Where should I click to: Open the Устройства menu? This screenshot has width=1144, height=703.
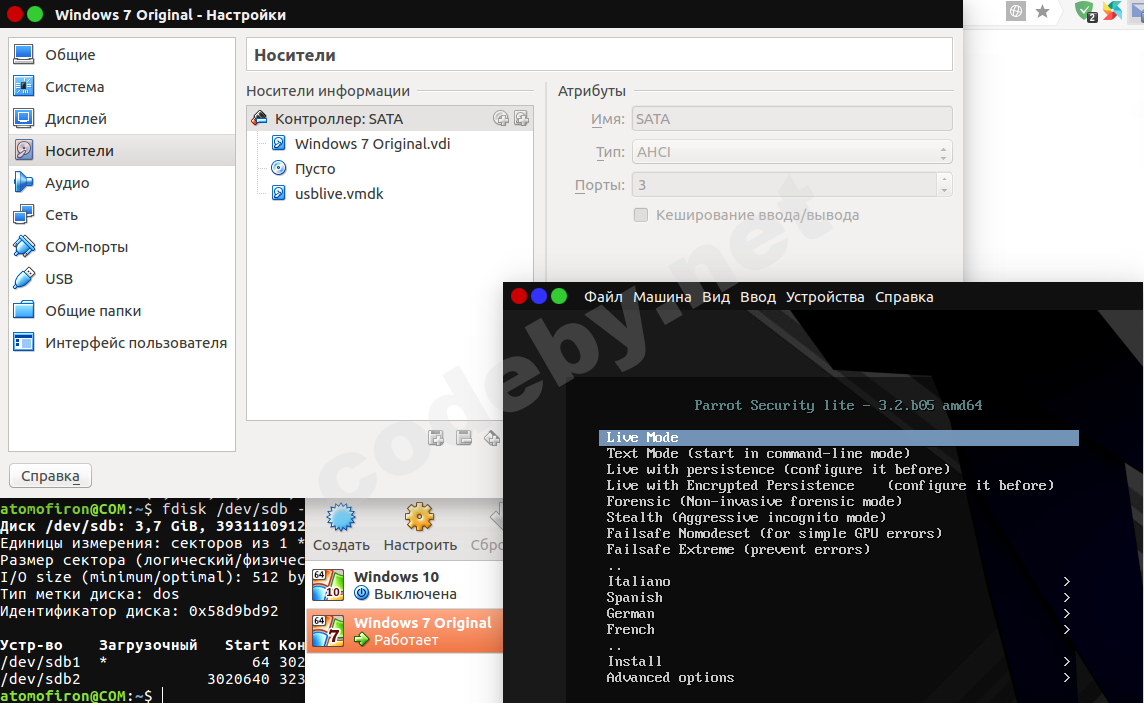[825, 297]
